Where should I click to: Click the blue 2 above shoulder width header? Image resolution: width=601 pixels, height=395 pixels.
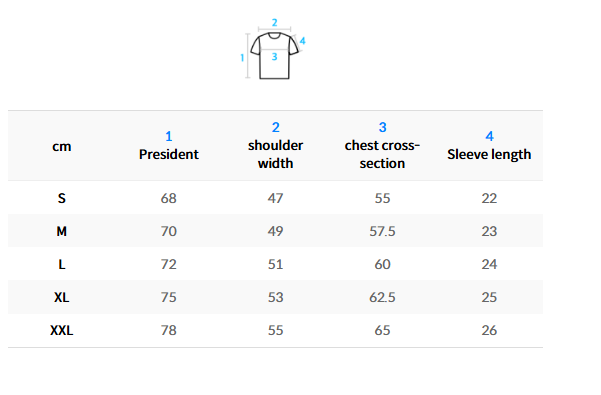[x=276, y=127]
